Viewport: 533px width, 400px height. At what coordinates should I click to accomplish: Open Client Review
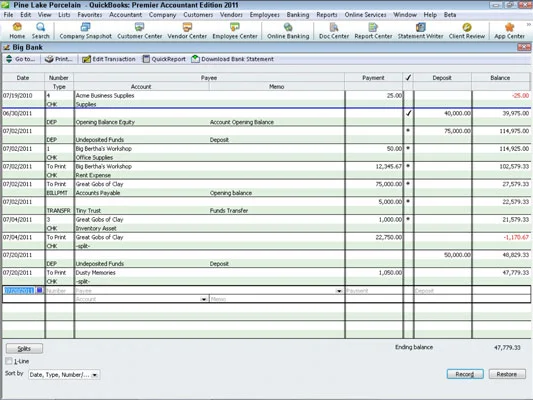tap(467, 31)
